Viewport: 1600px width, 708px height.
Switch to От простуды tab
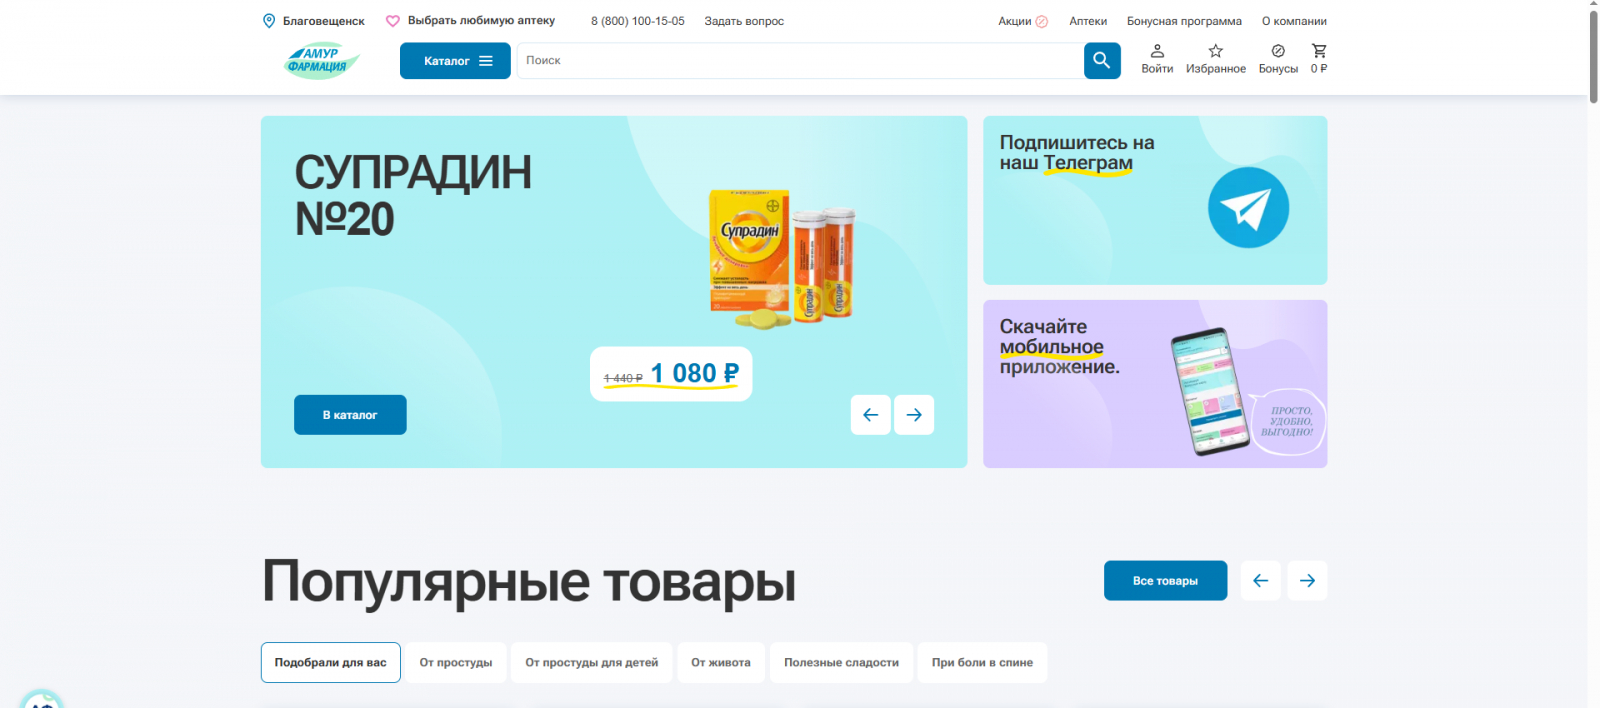pyautogui.click(x=456, y=663)
